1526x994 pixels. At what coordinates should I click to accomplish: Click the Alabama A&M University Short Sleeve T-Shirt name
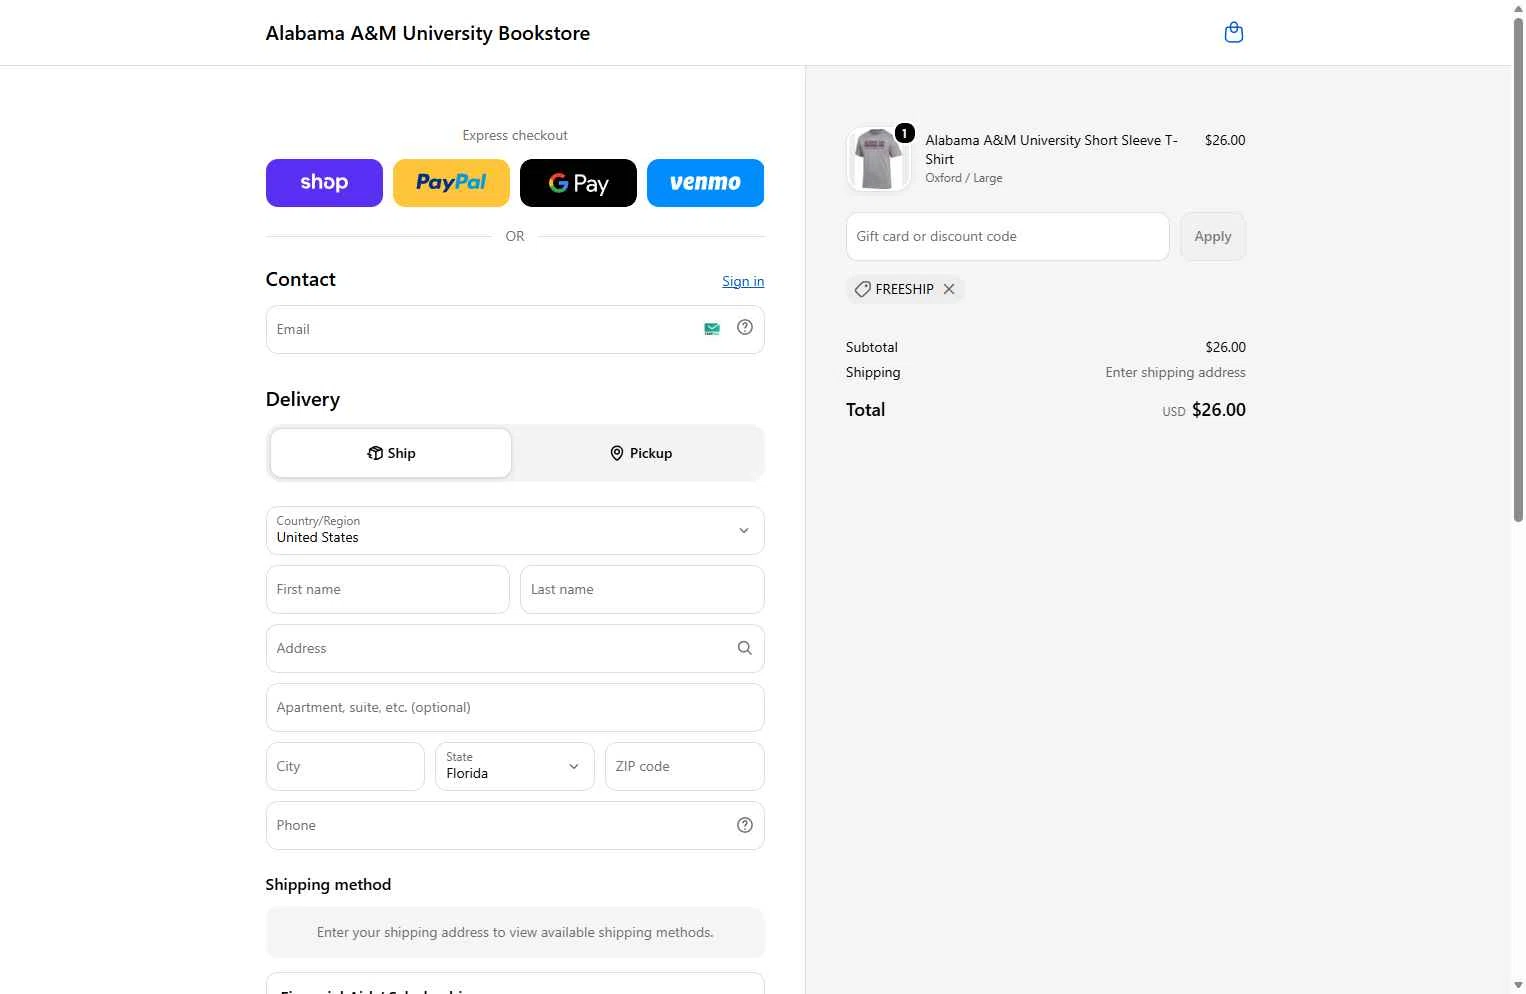tap(1051, 150)
